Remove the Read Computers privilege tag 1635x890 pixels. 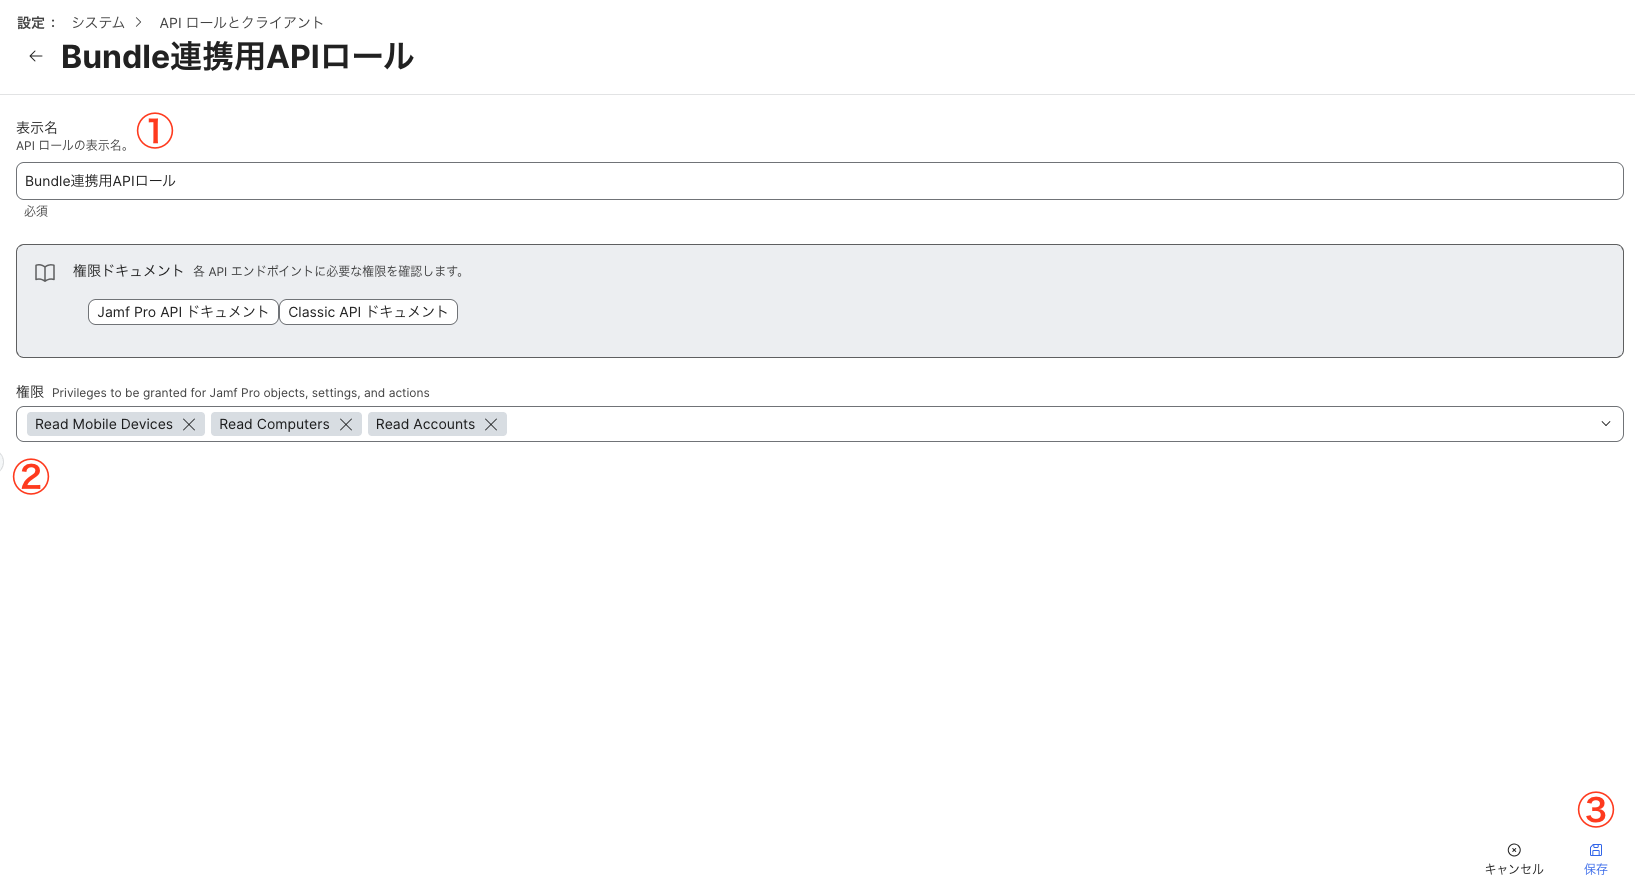[x=346, y=424]
